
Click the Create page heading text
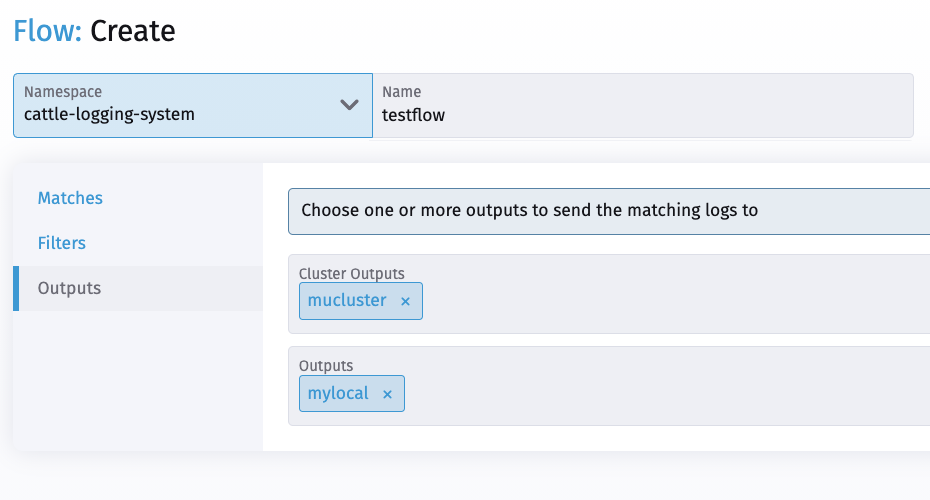click(x=133, y=31)
